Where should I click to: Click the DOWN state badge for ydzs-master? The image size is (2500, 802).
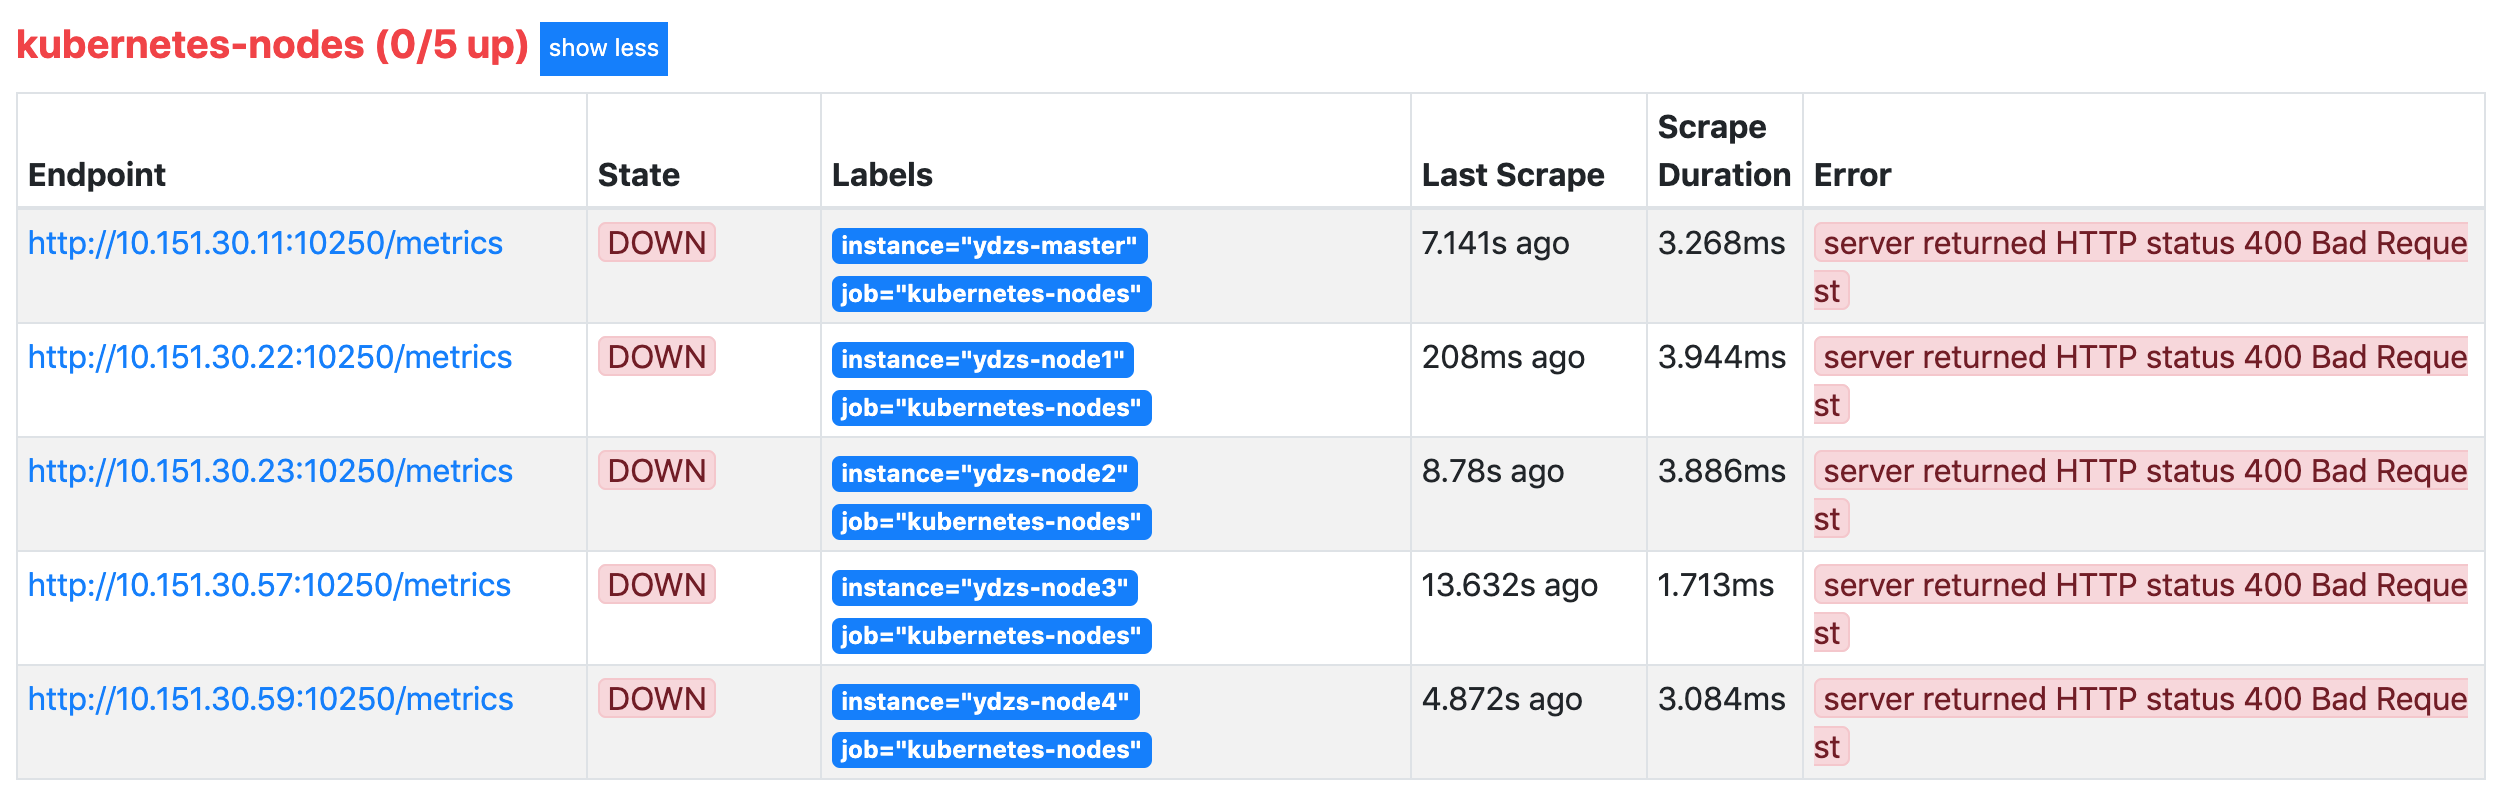pos(657,242)
